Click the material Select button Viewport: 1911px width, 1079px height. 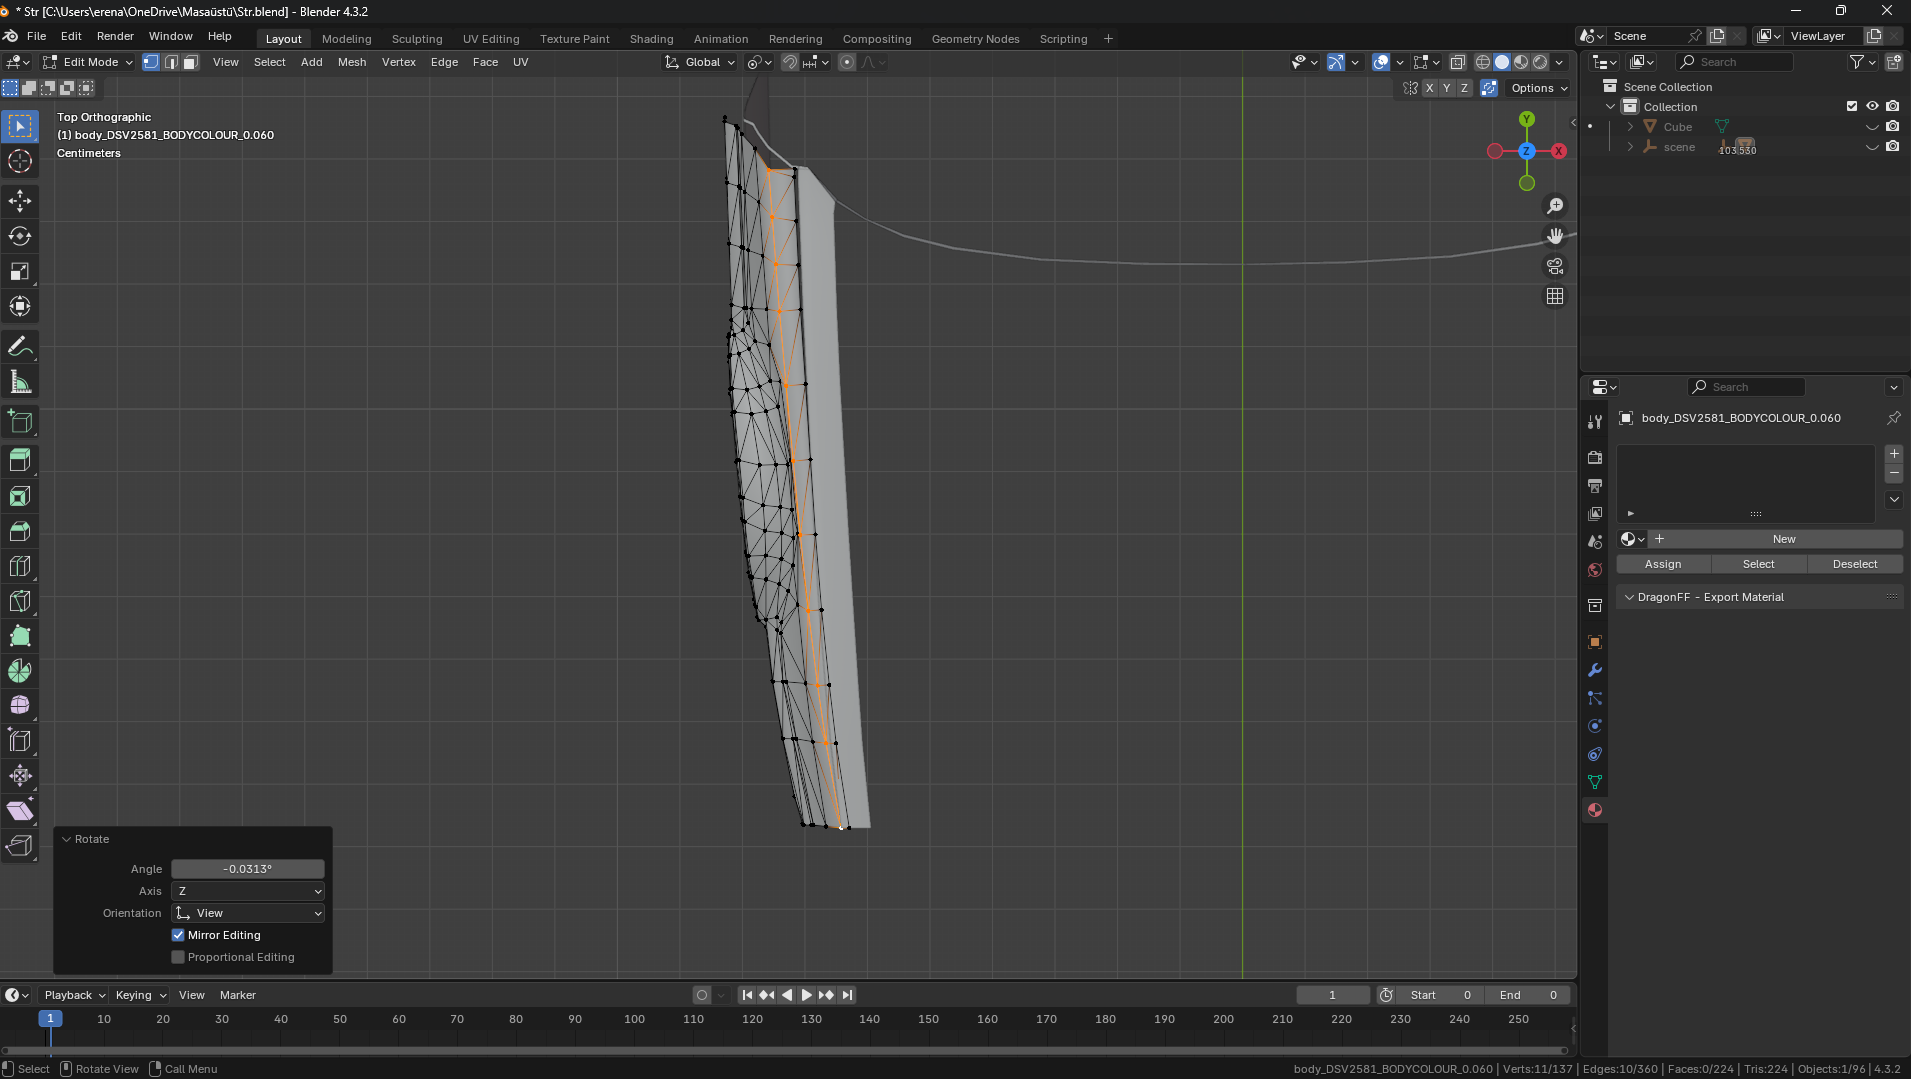click(1758, 564)
